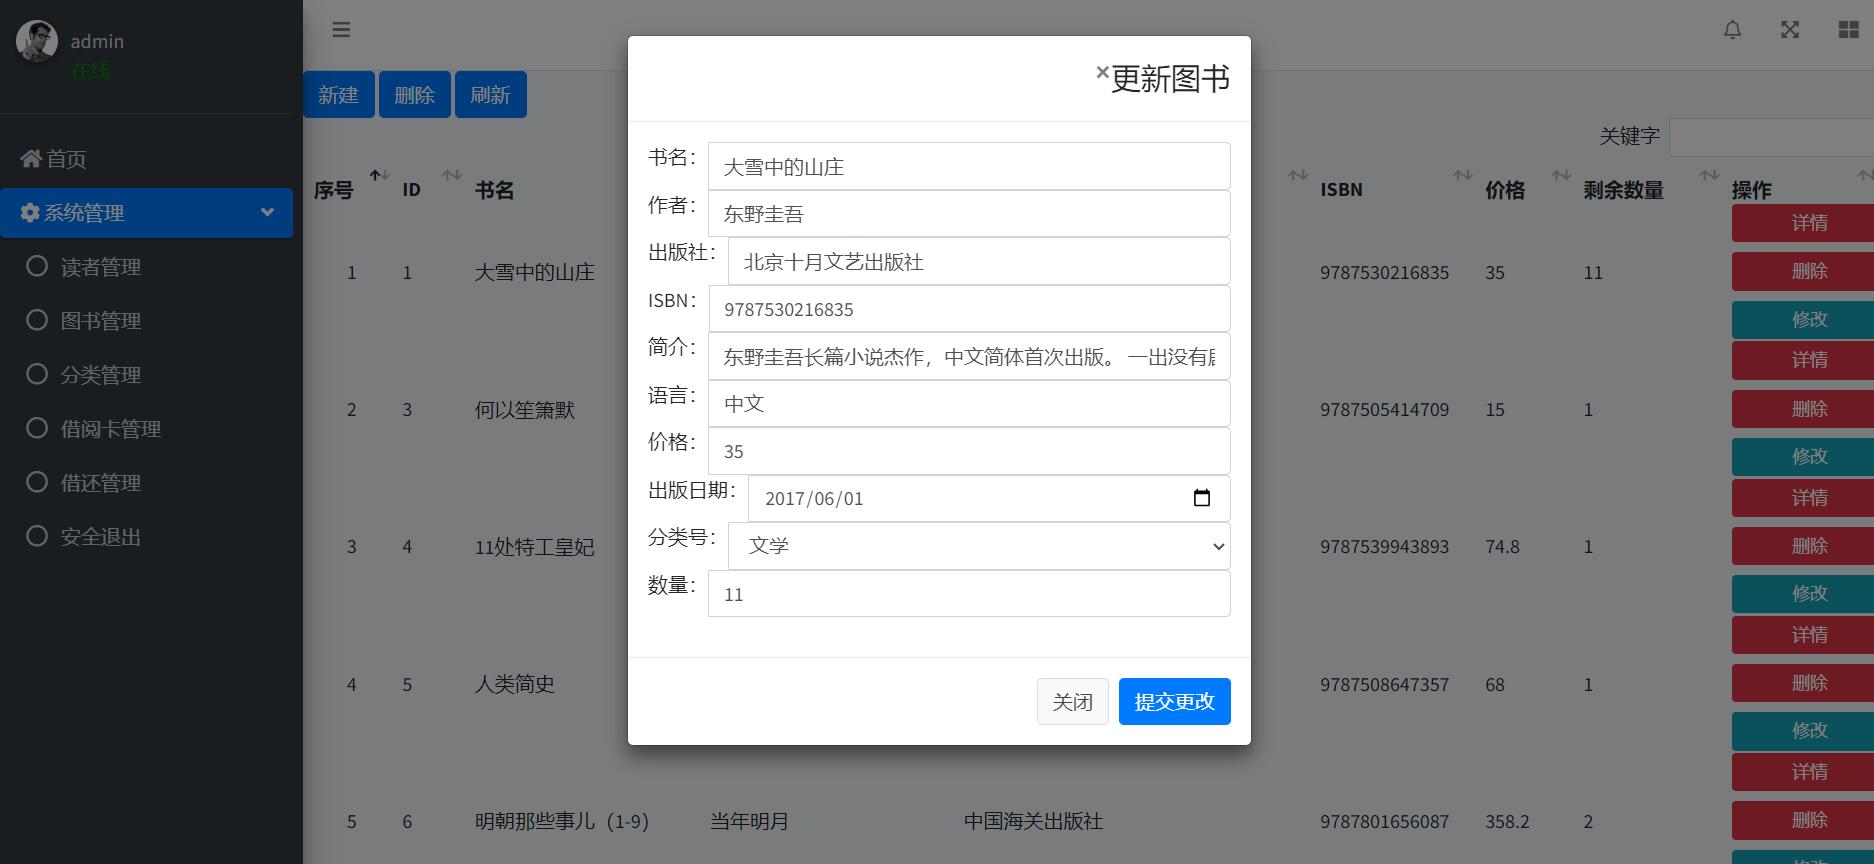Delete the 人类简史 row with 删除

click(1802, 683)
